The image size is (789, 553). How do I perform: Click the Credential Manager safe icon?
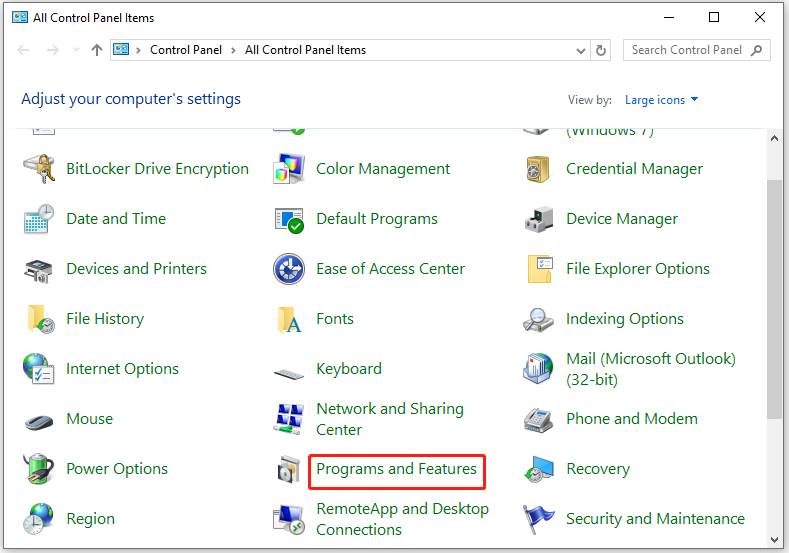539,169
